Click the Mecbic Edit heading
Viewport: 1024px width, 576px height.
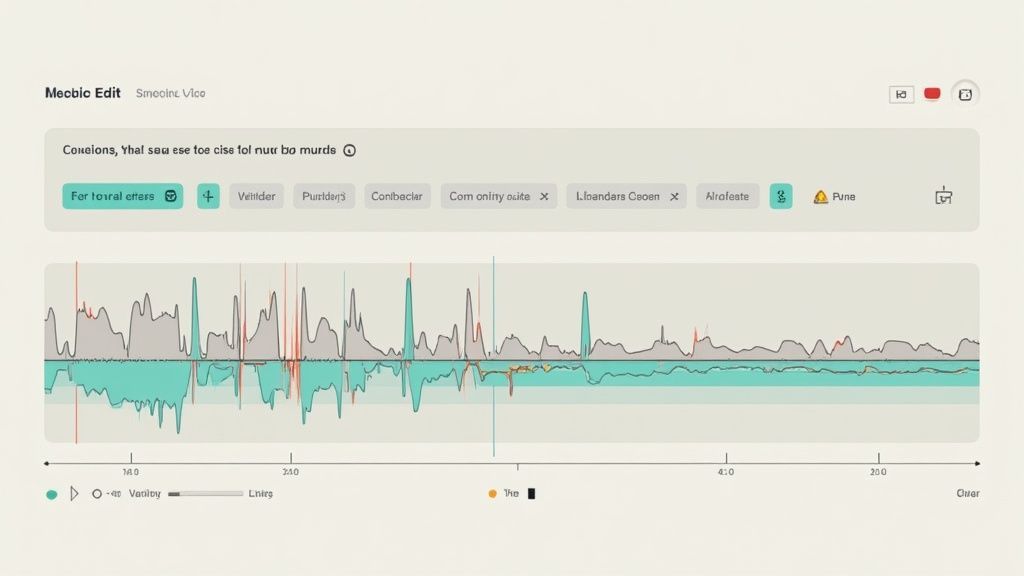[82, 92]
